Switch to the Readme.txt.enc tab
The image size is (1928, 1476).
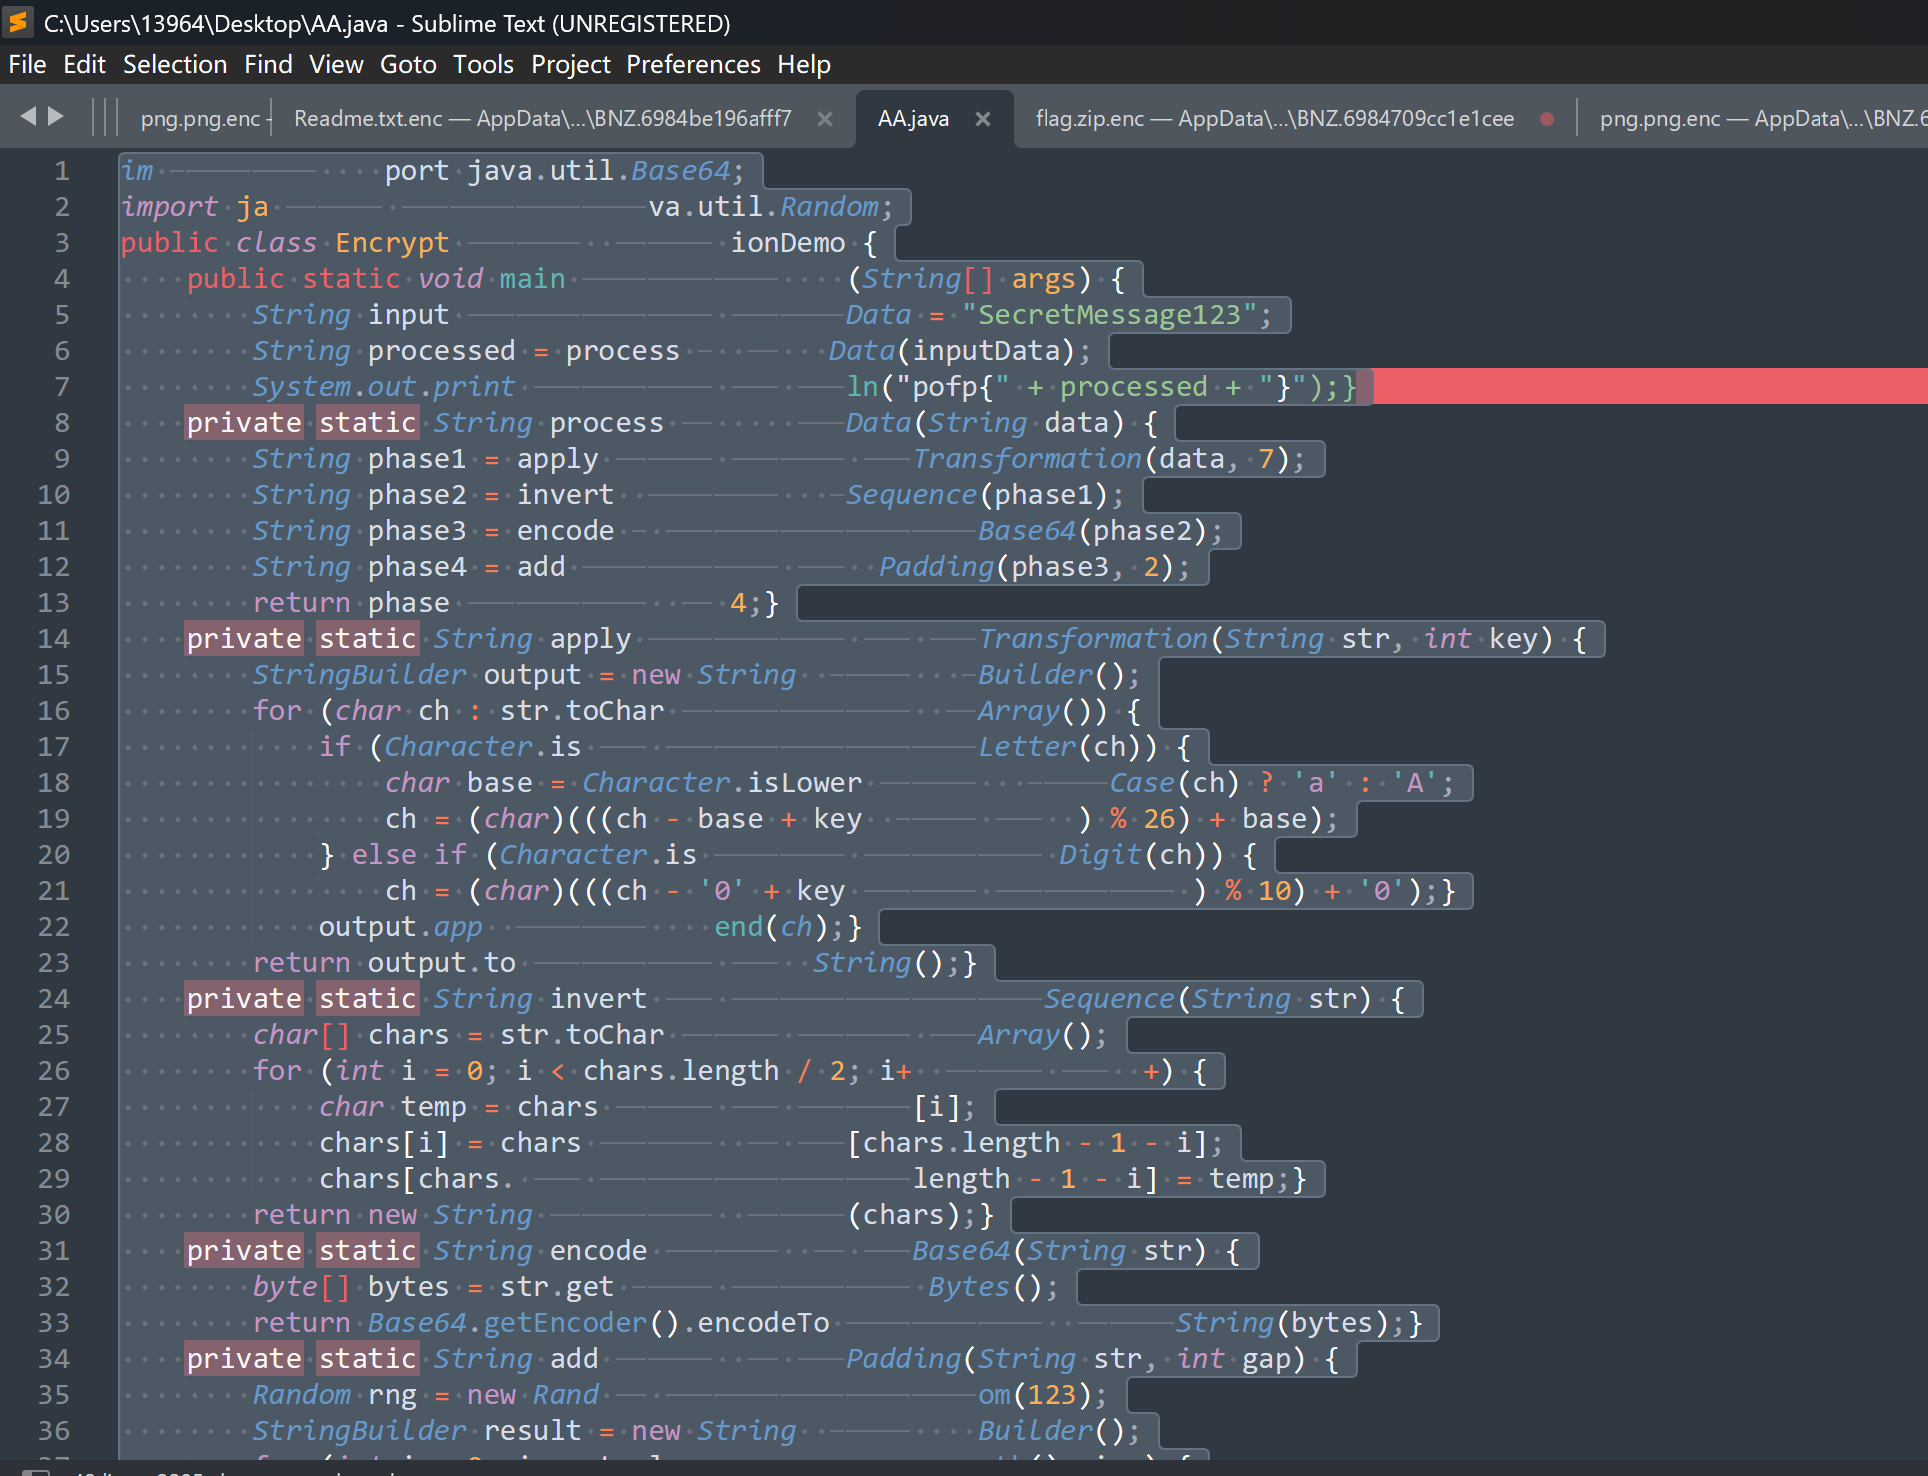pos(542,119)
